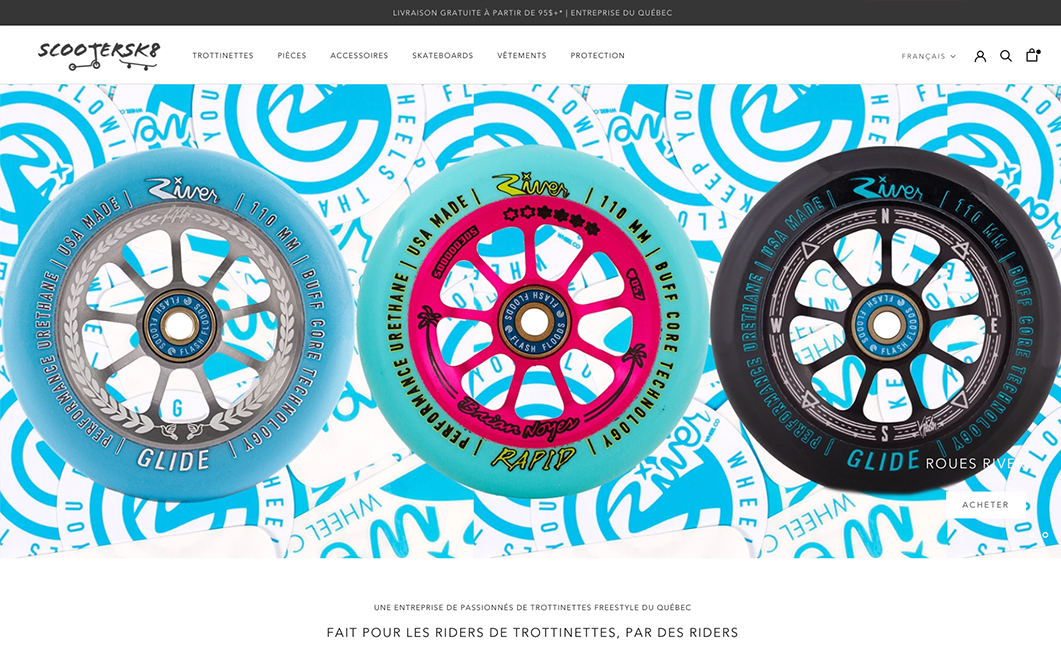Select the filled first slide dot
This screenshot has height=663, width=1061.
point(1032,535)
